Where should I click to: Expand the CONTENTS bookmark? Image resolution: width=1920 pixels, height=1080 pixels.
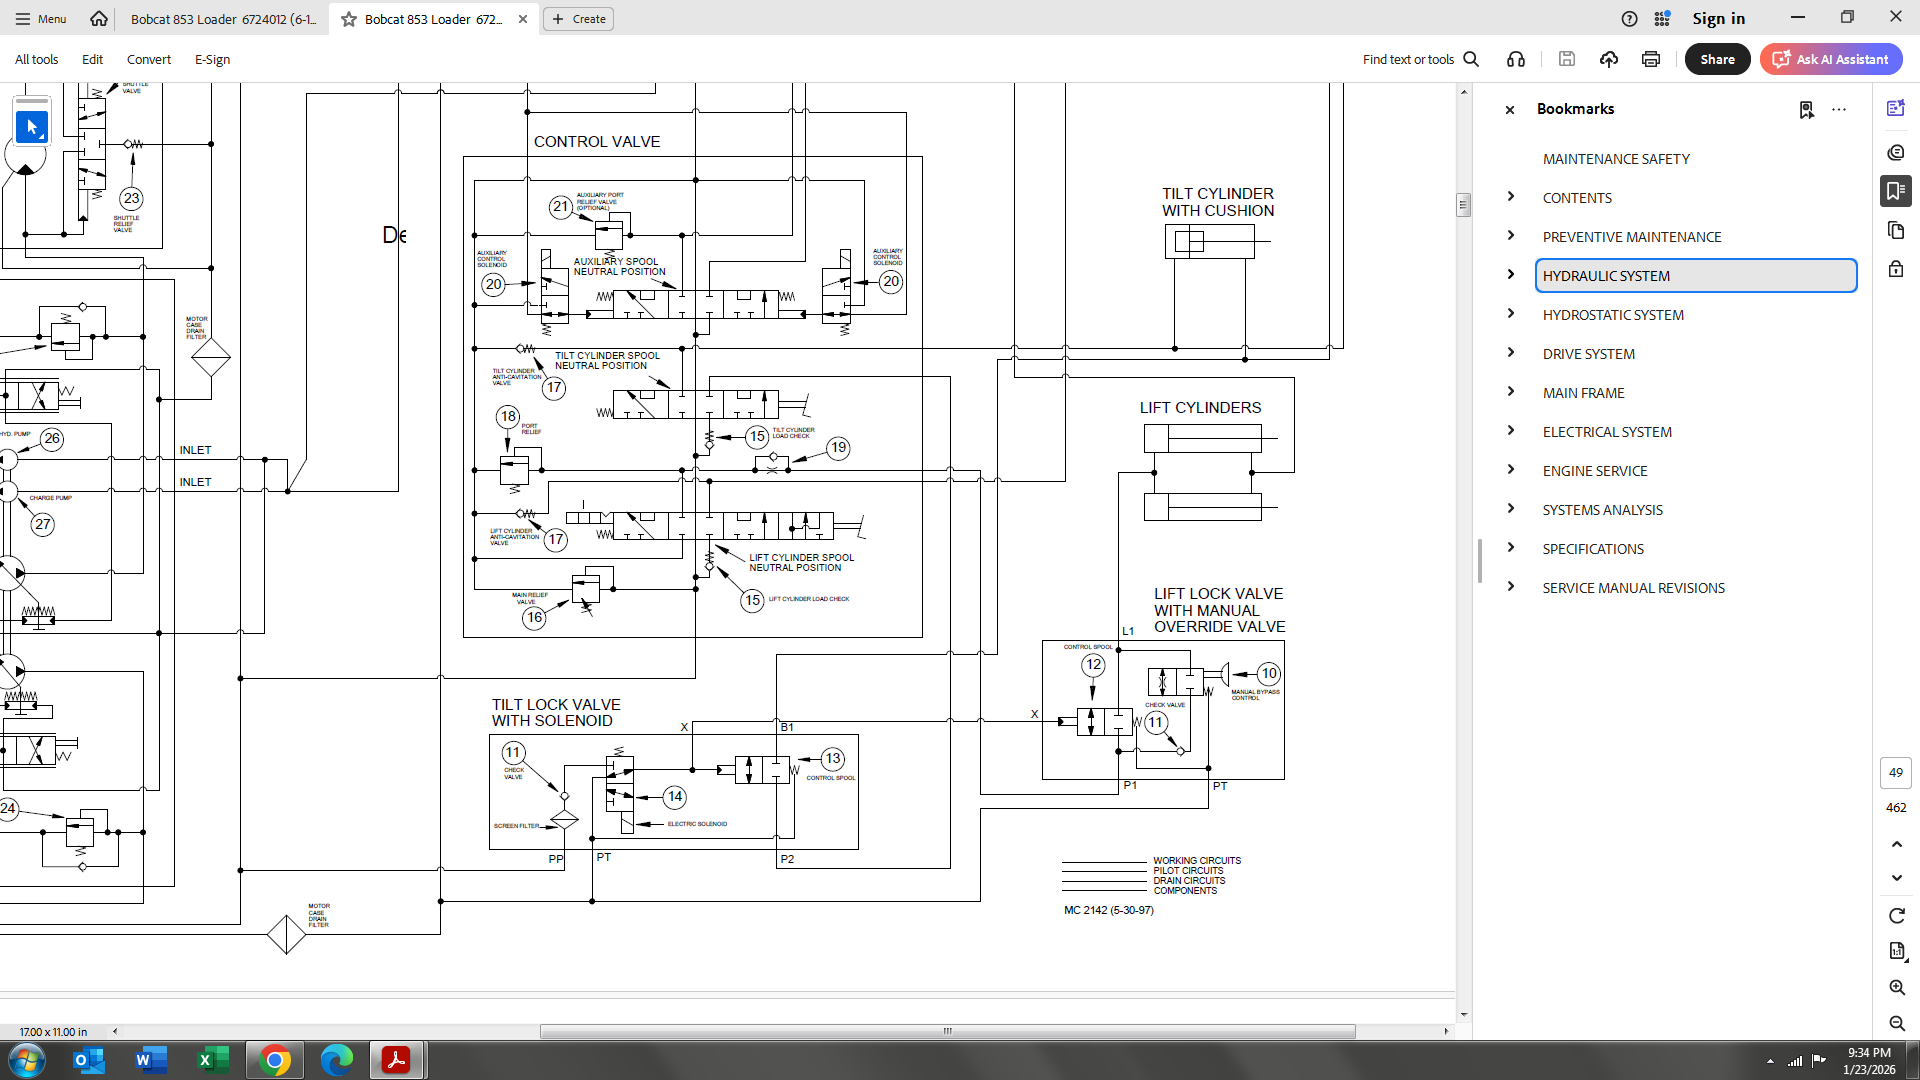point(1511,197)
